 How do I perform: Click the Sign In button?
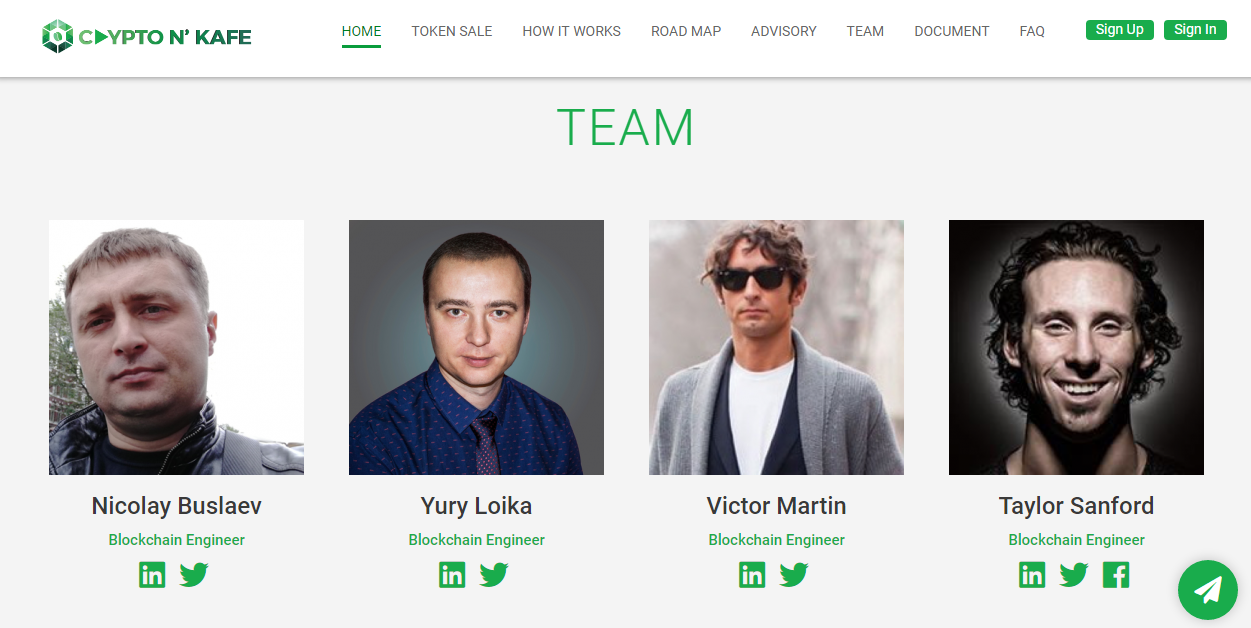1195,30
